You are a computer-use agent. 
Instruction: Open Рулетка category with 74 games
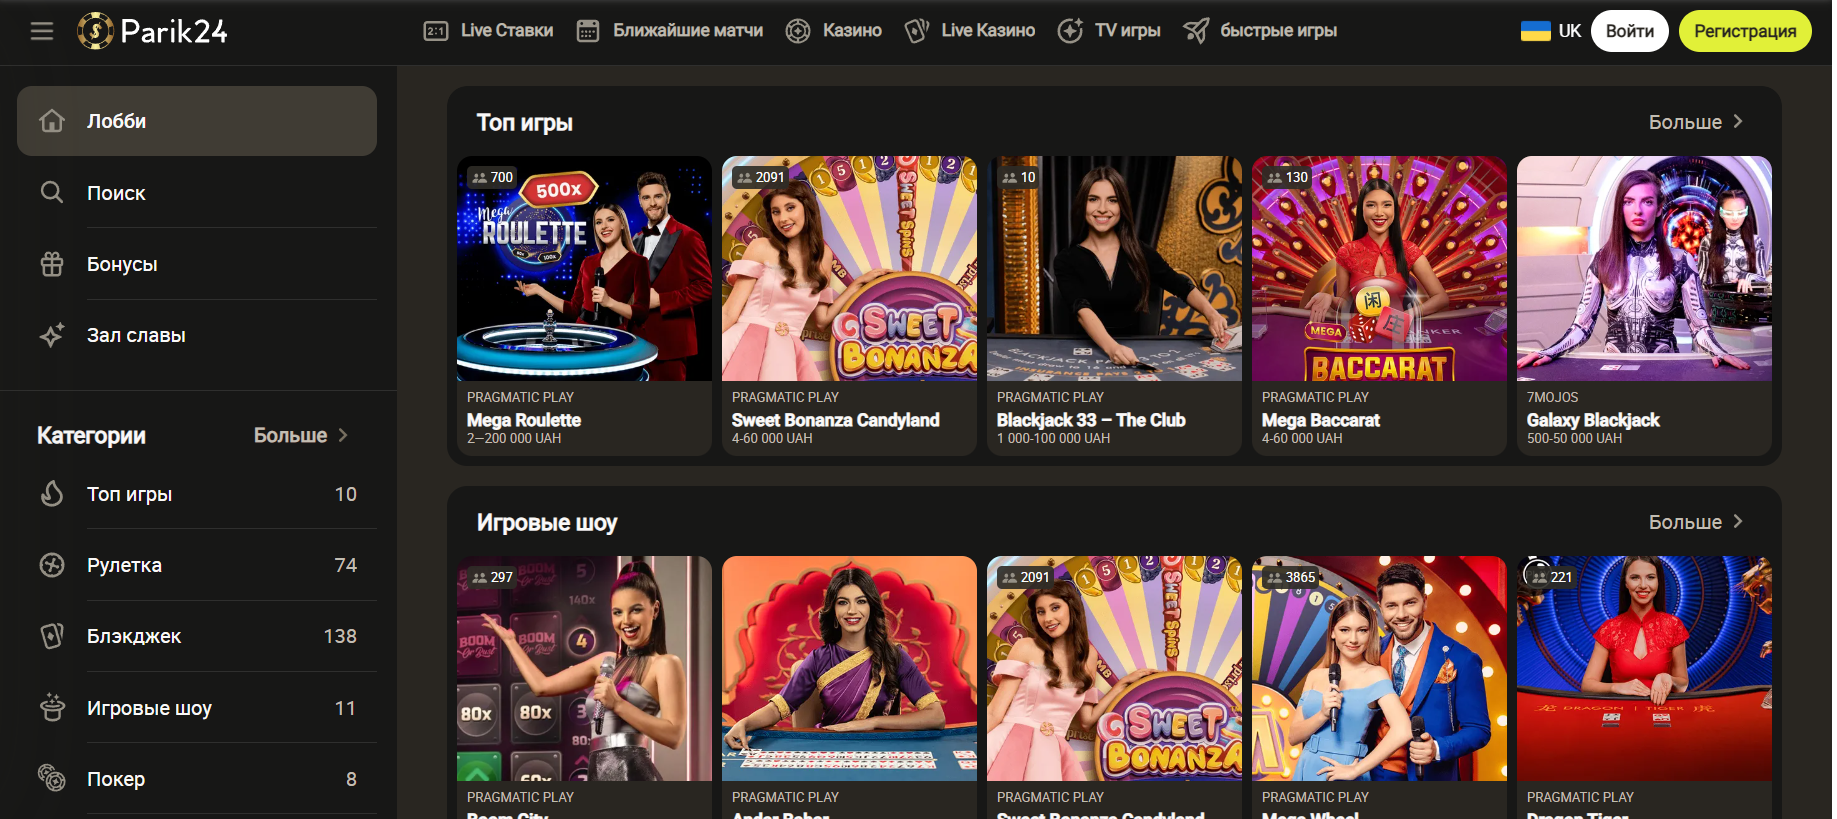tap(197, 565)
